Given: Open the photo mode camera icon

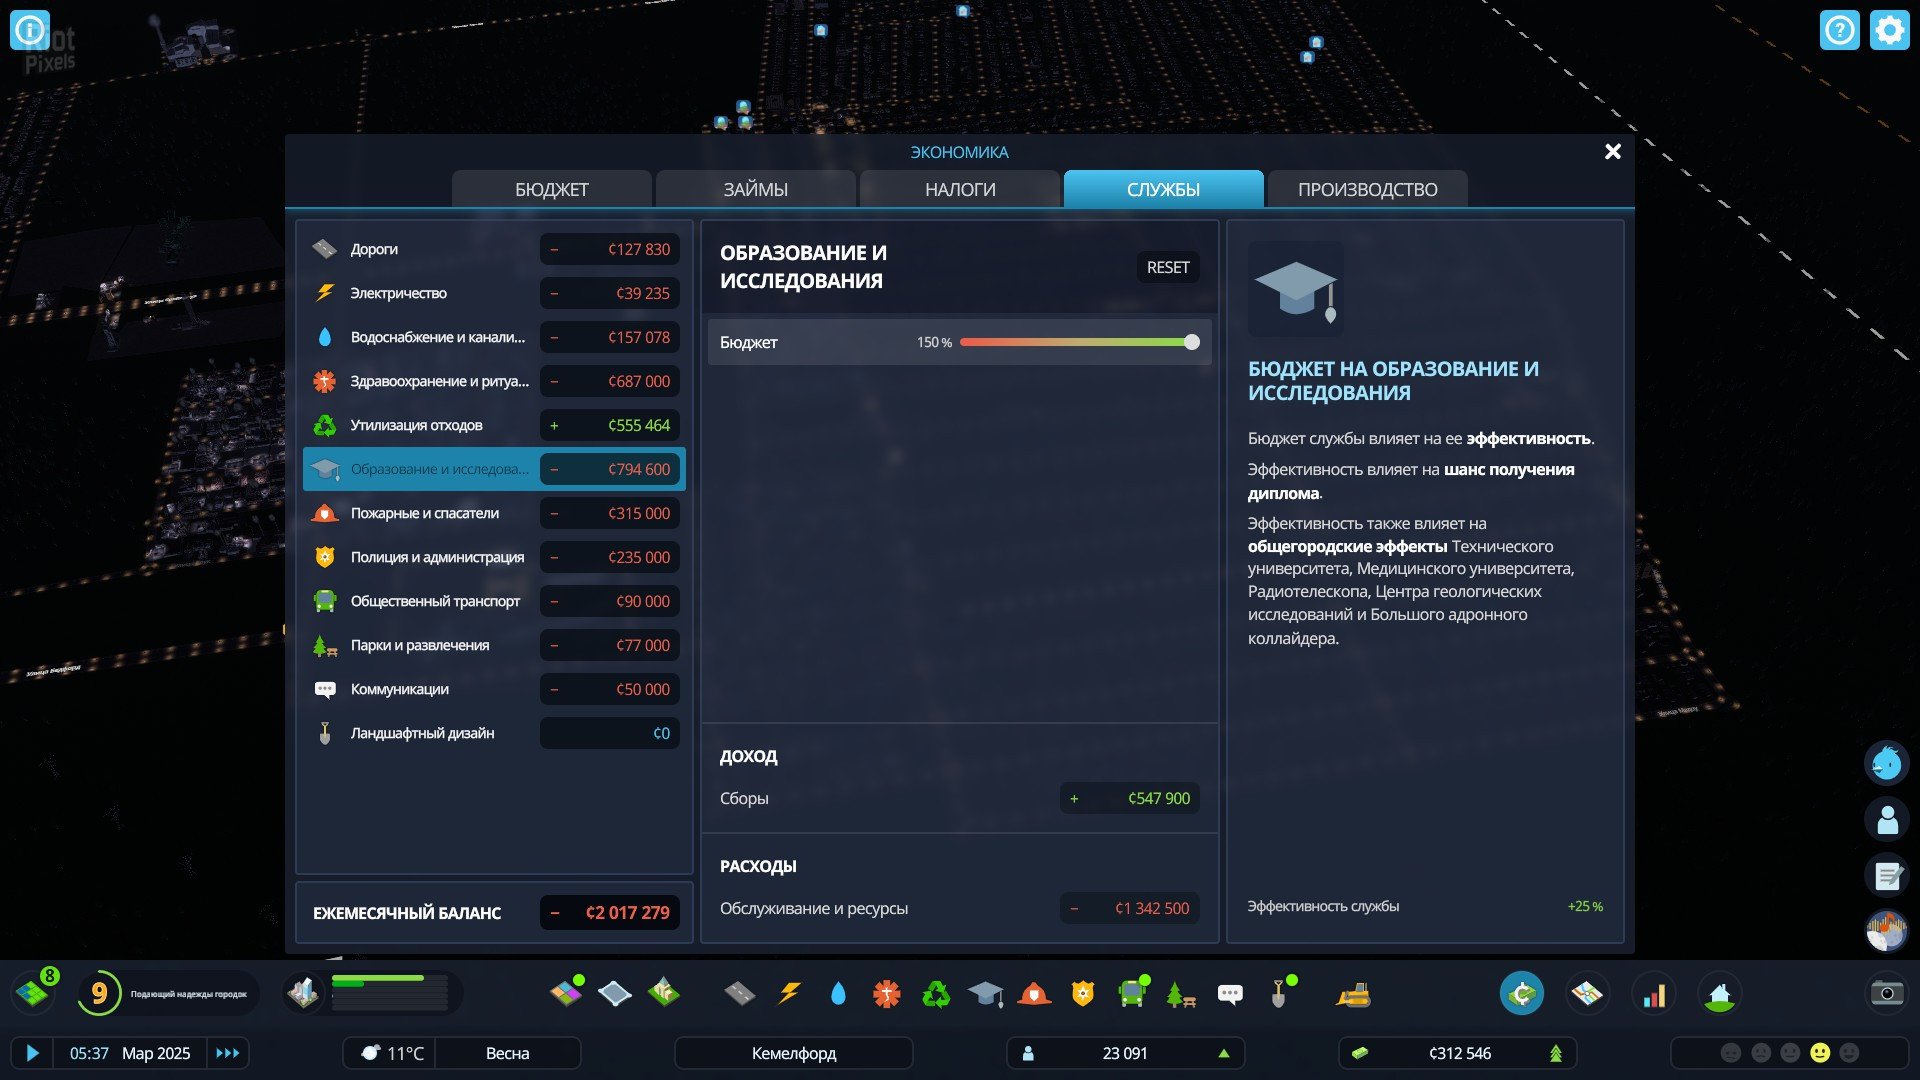Looking at the screenshot, I should [1887, 993].
